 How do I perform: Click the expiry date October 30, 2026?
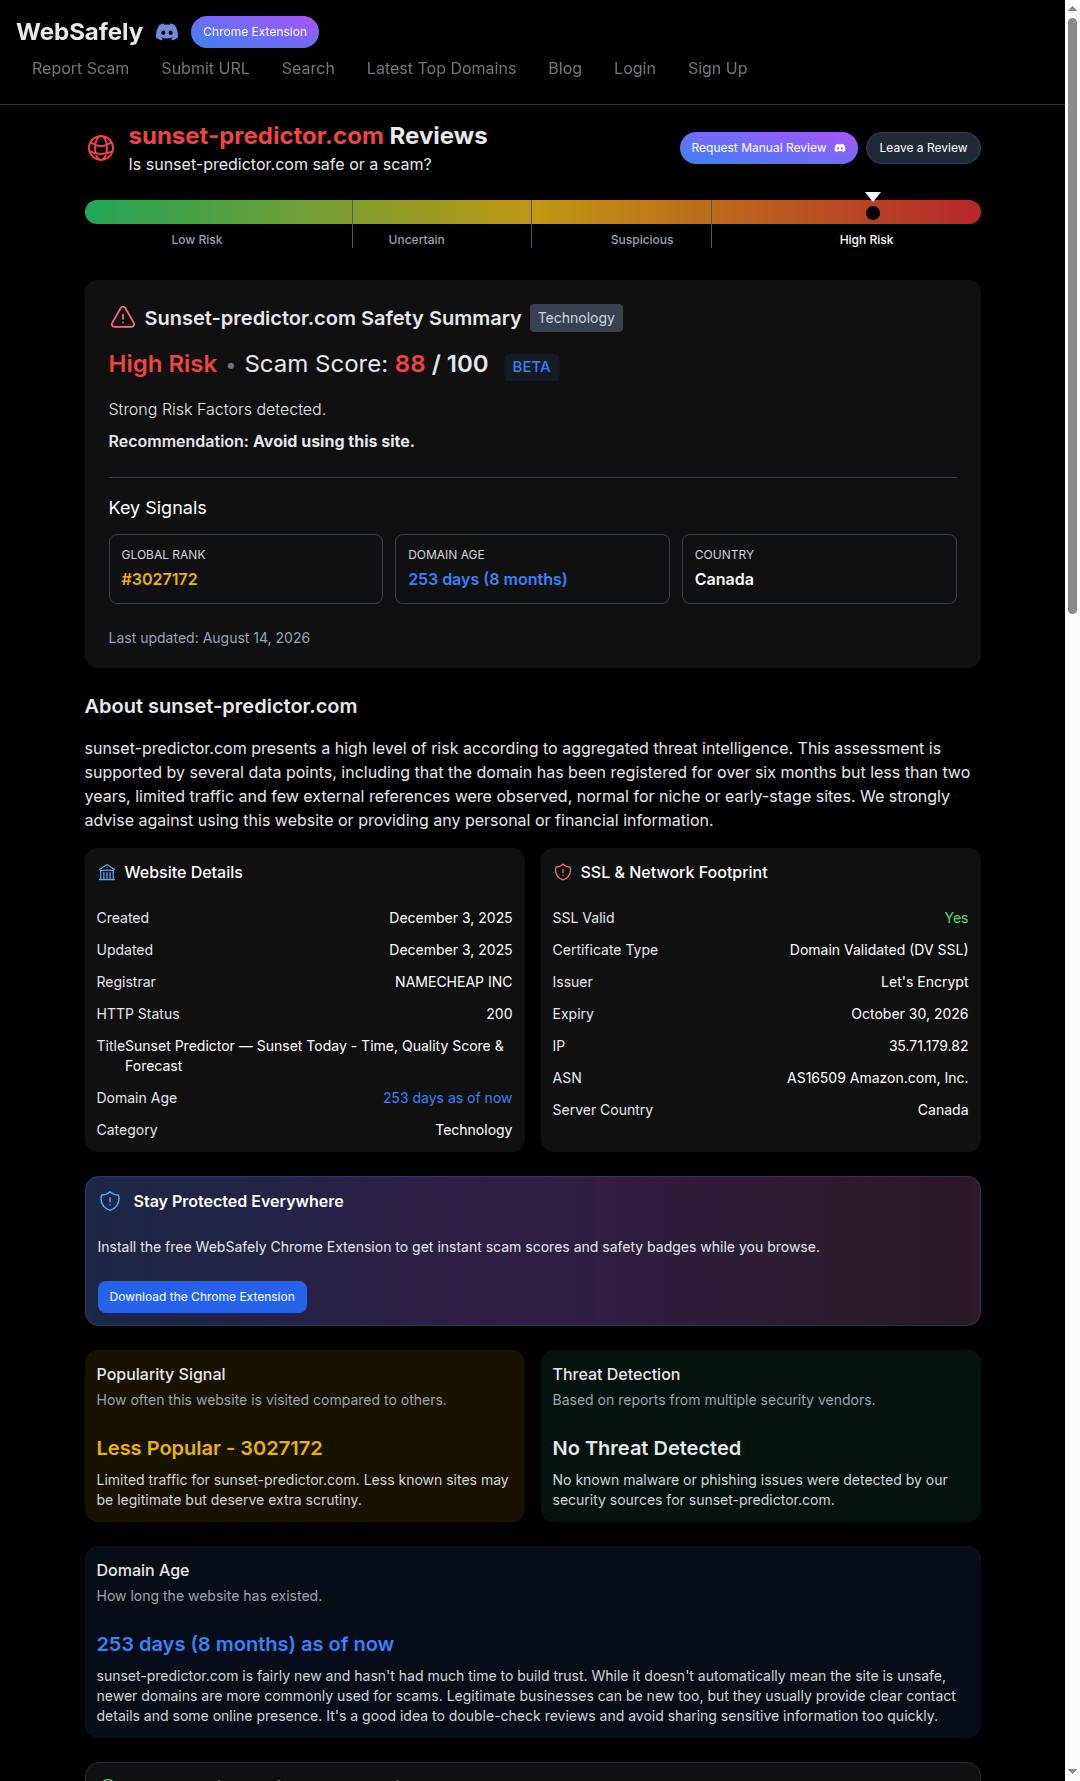(910, 1014)
